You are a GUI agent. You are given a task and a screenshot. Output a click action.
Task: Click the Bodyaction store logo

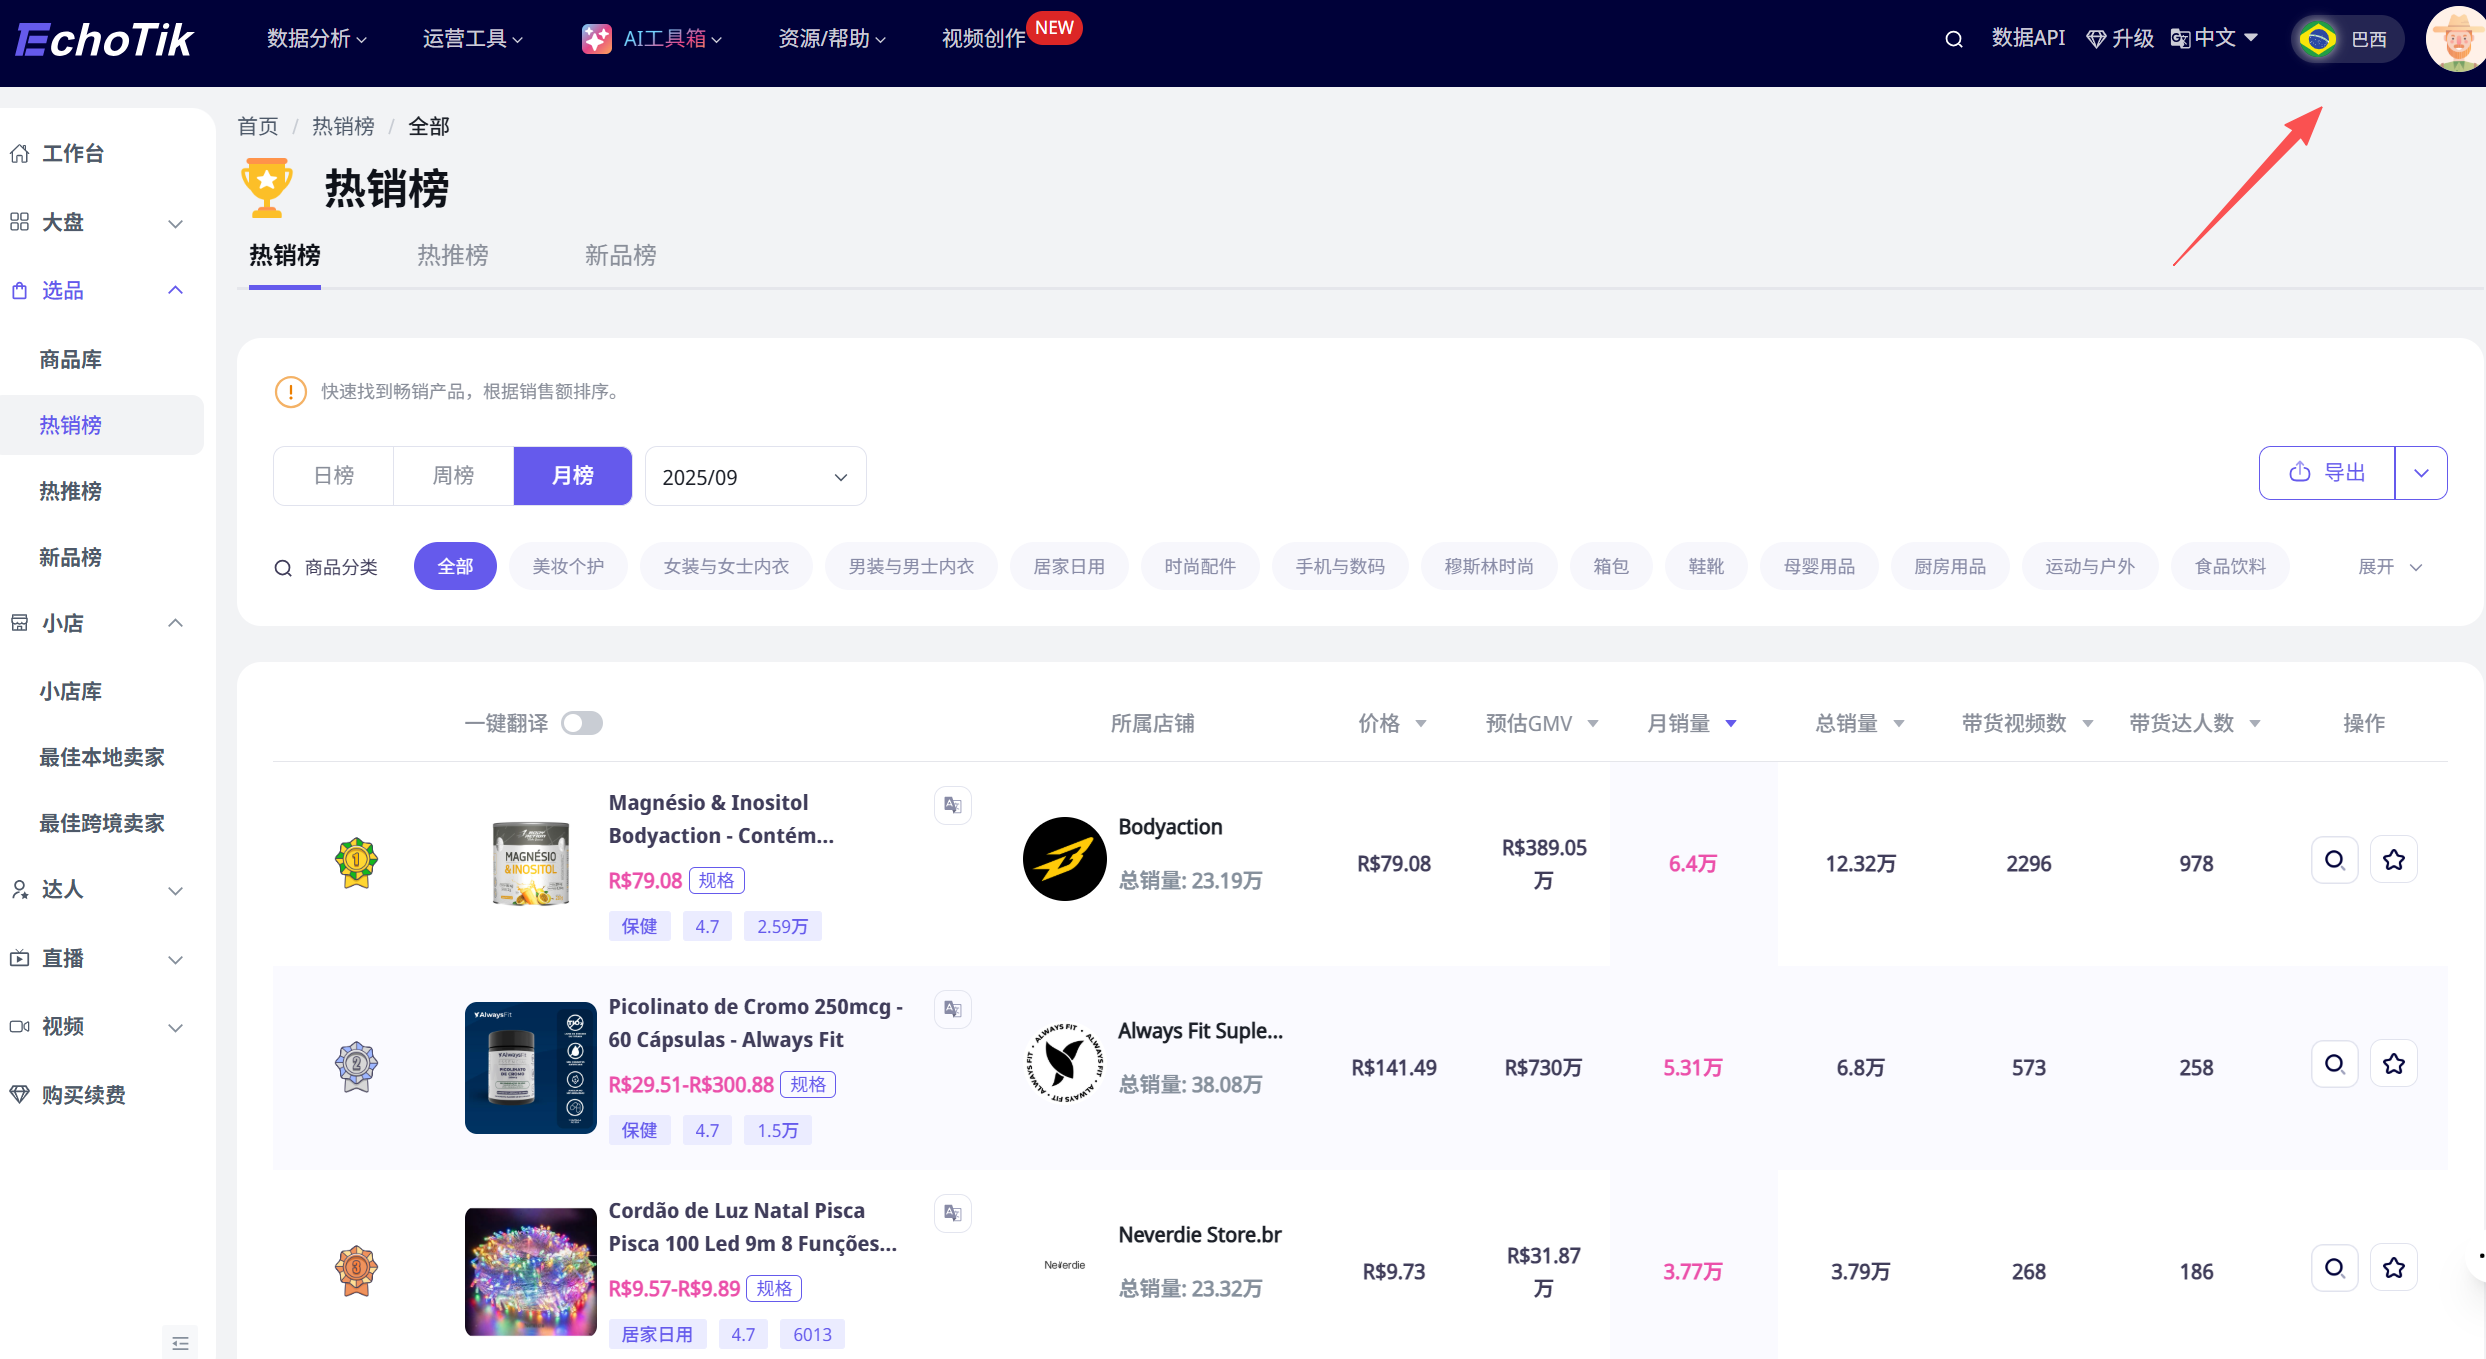pyautogui.click(x=1064, y=858)
